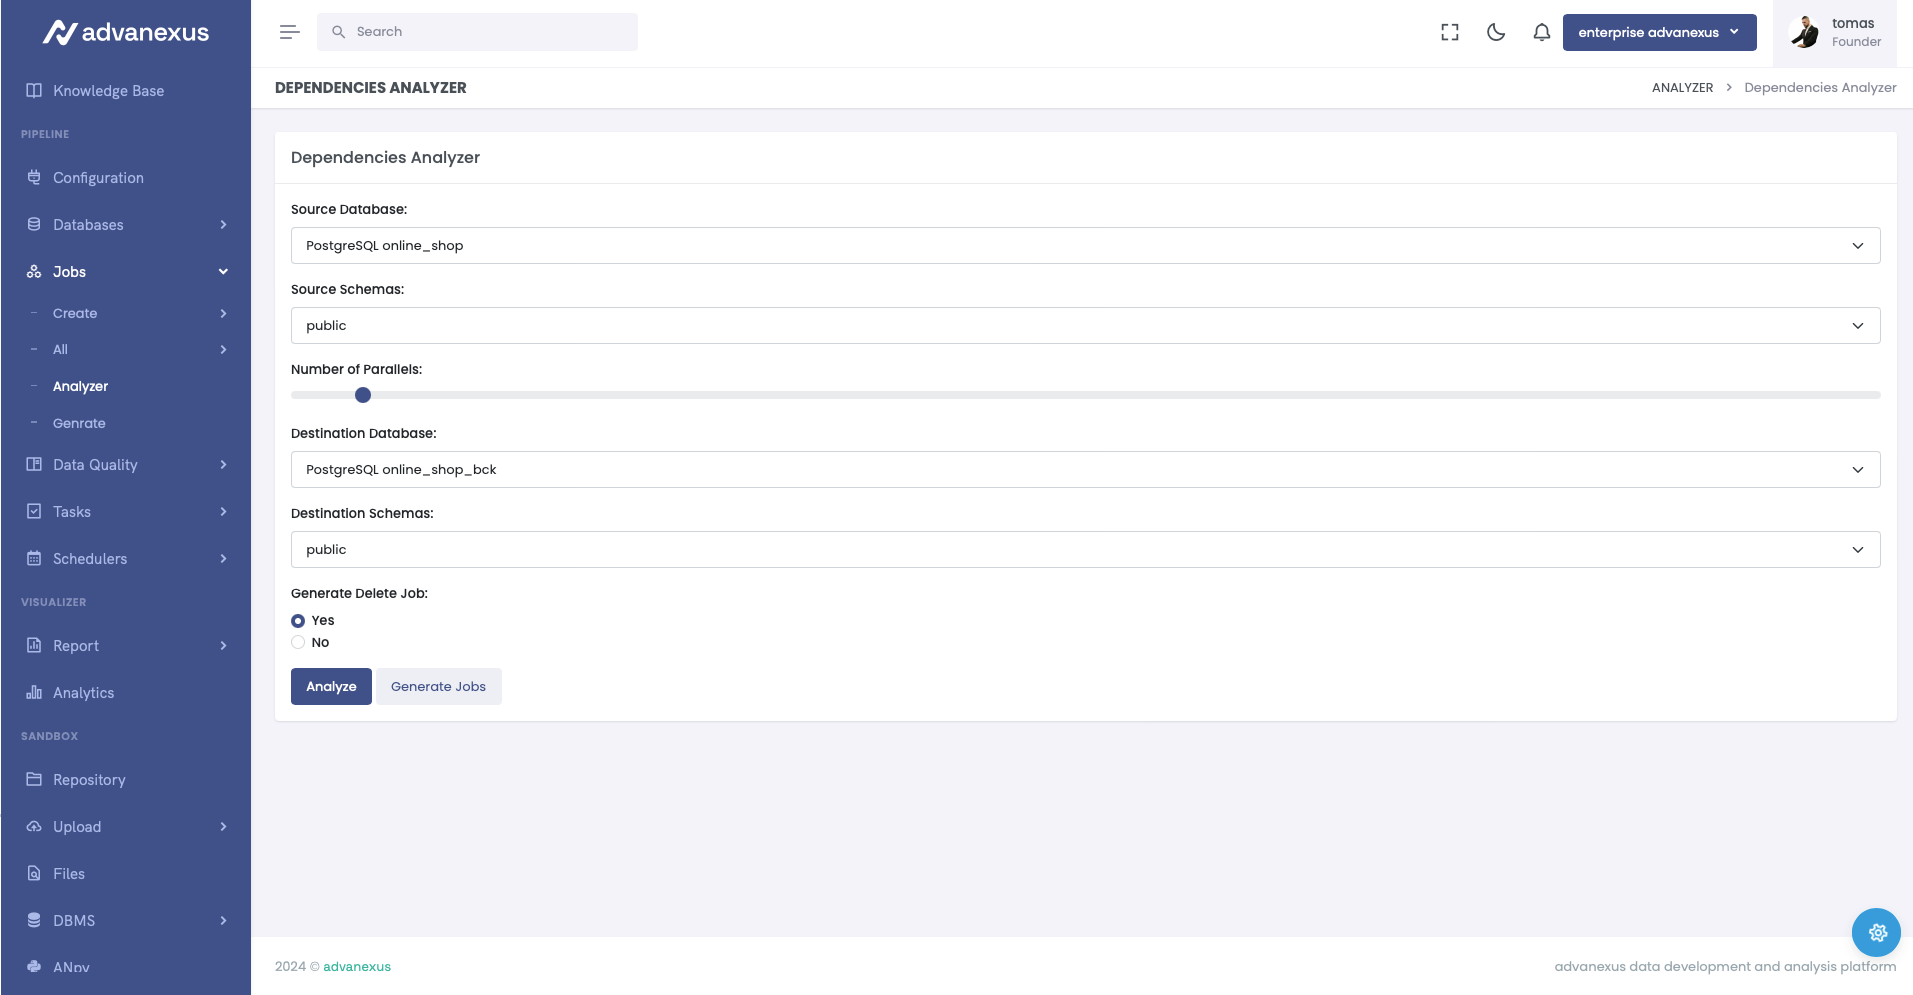This screenshot has width=1913, height=995.
Task: Switch to dark mode moon icon
Action: tap(1496, 32)
